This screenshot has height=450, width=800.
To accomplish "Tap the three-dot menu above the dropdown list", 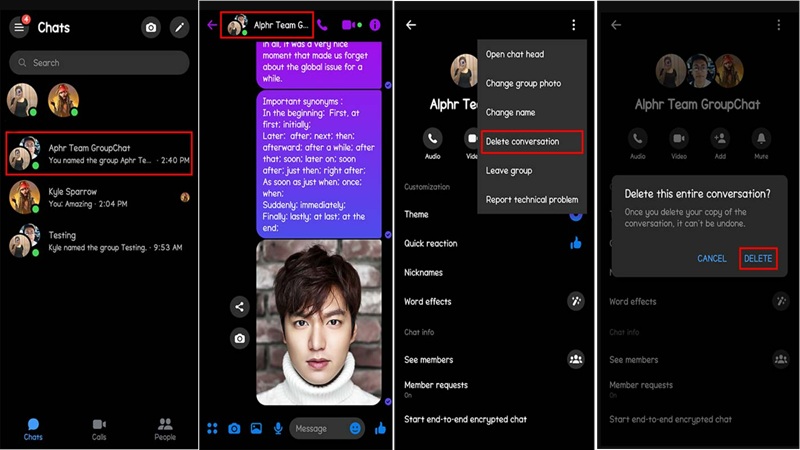I will (573, 25).
